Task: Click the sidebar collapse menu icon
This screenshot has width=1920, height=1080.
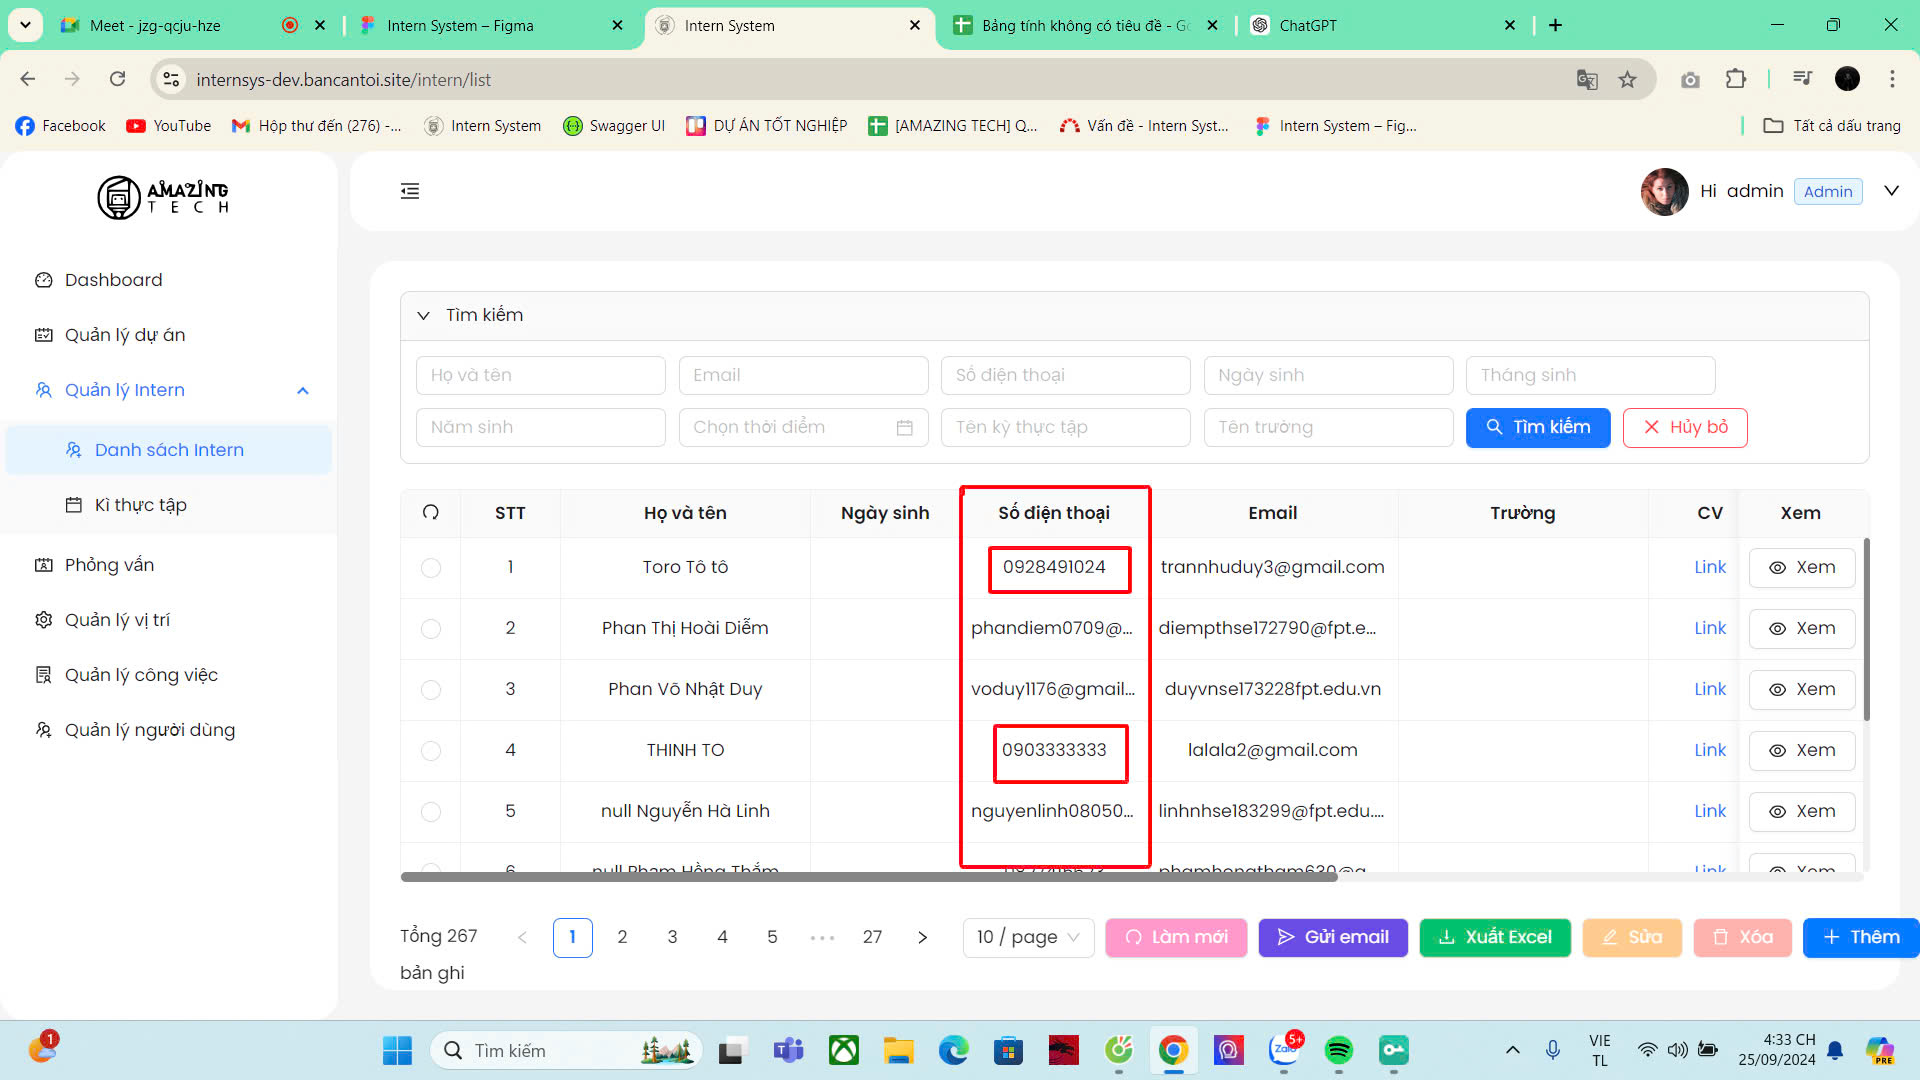Action: pyautogui.click(x=410, y=191)
